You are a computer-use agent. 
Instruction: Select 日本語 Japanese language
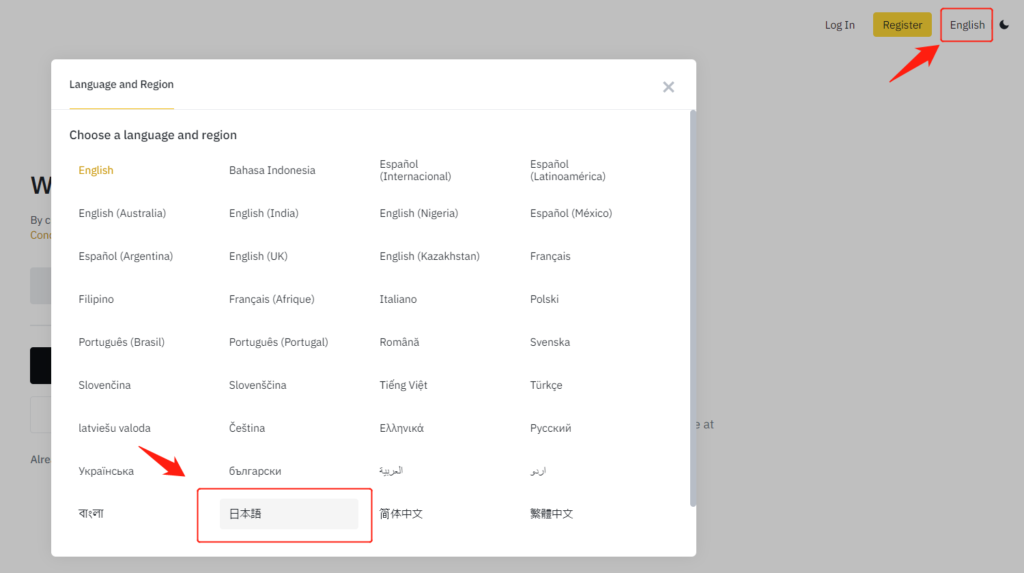289,514
